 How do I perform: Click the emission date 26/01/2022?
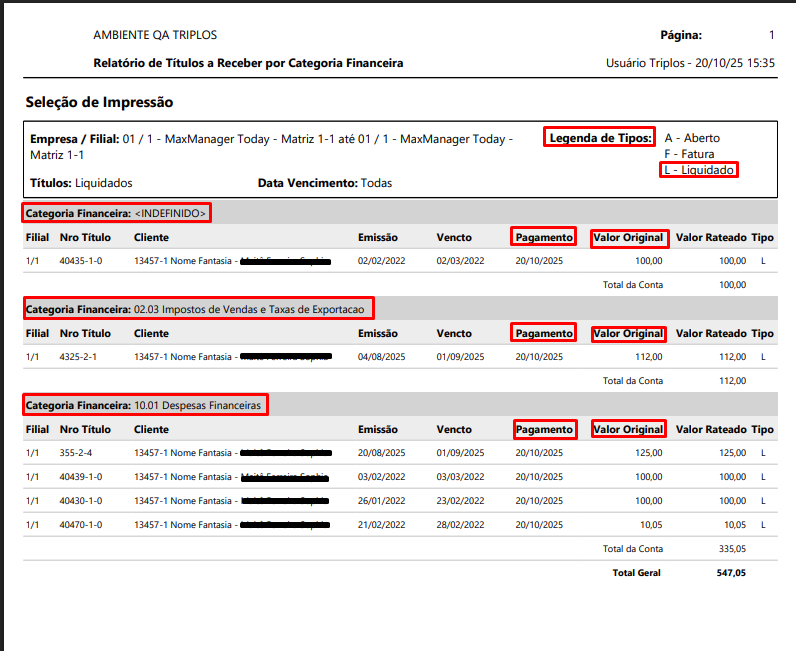[x=381, y=501]
